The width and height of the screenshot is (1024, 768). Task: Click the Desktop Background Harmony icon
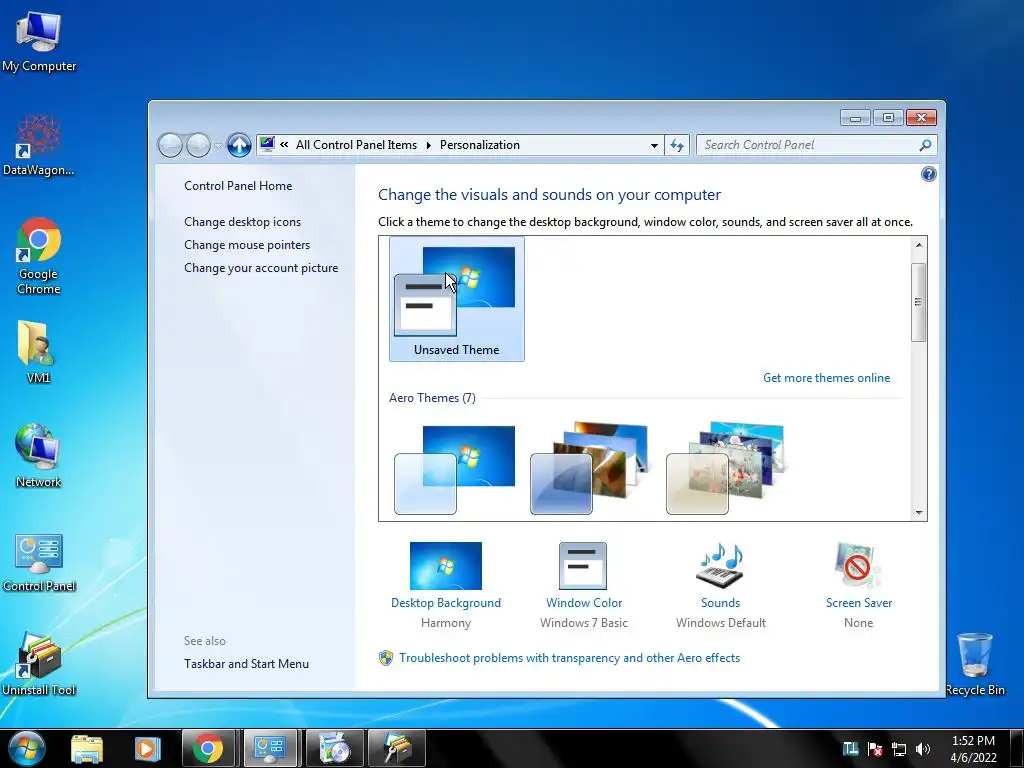445,566
